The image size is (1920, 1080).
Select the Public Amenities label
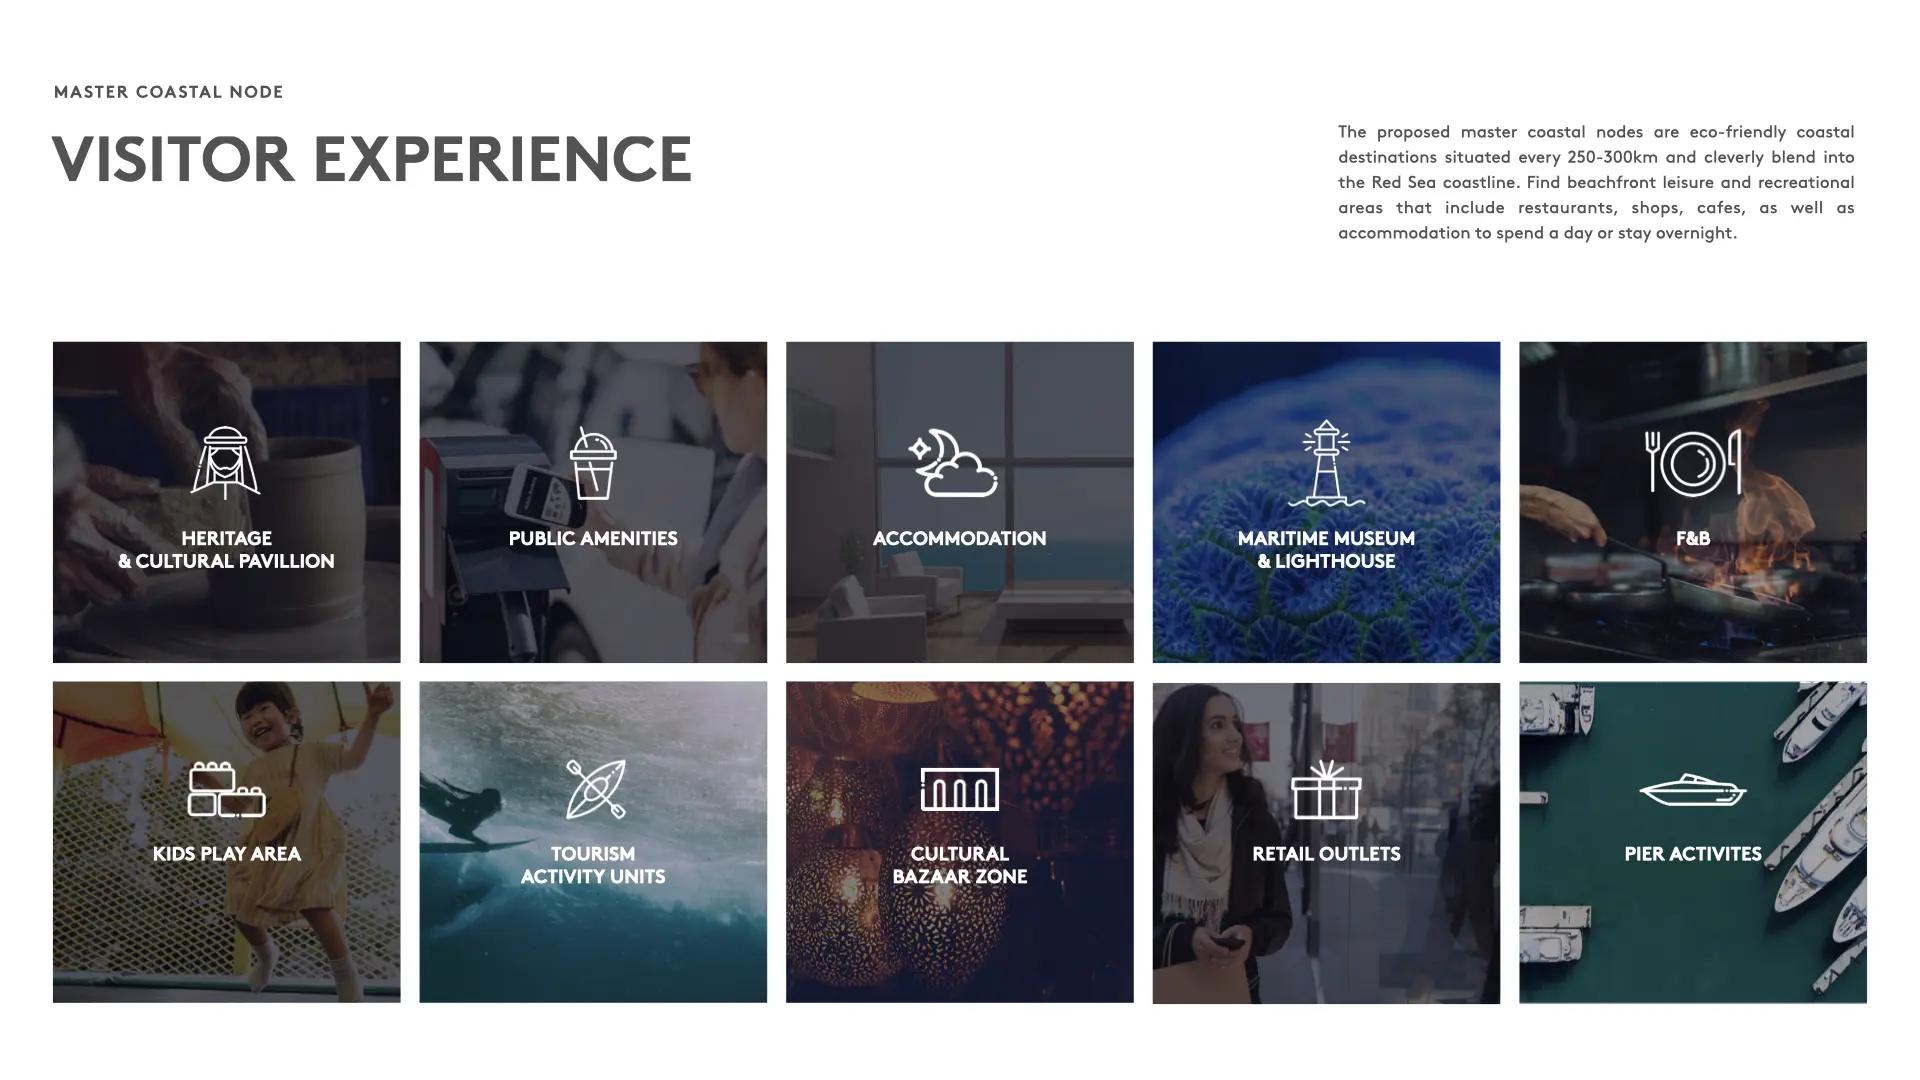coord(593,538)
